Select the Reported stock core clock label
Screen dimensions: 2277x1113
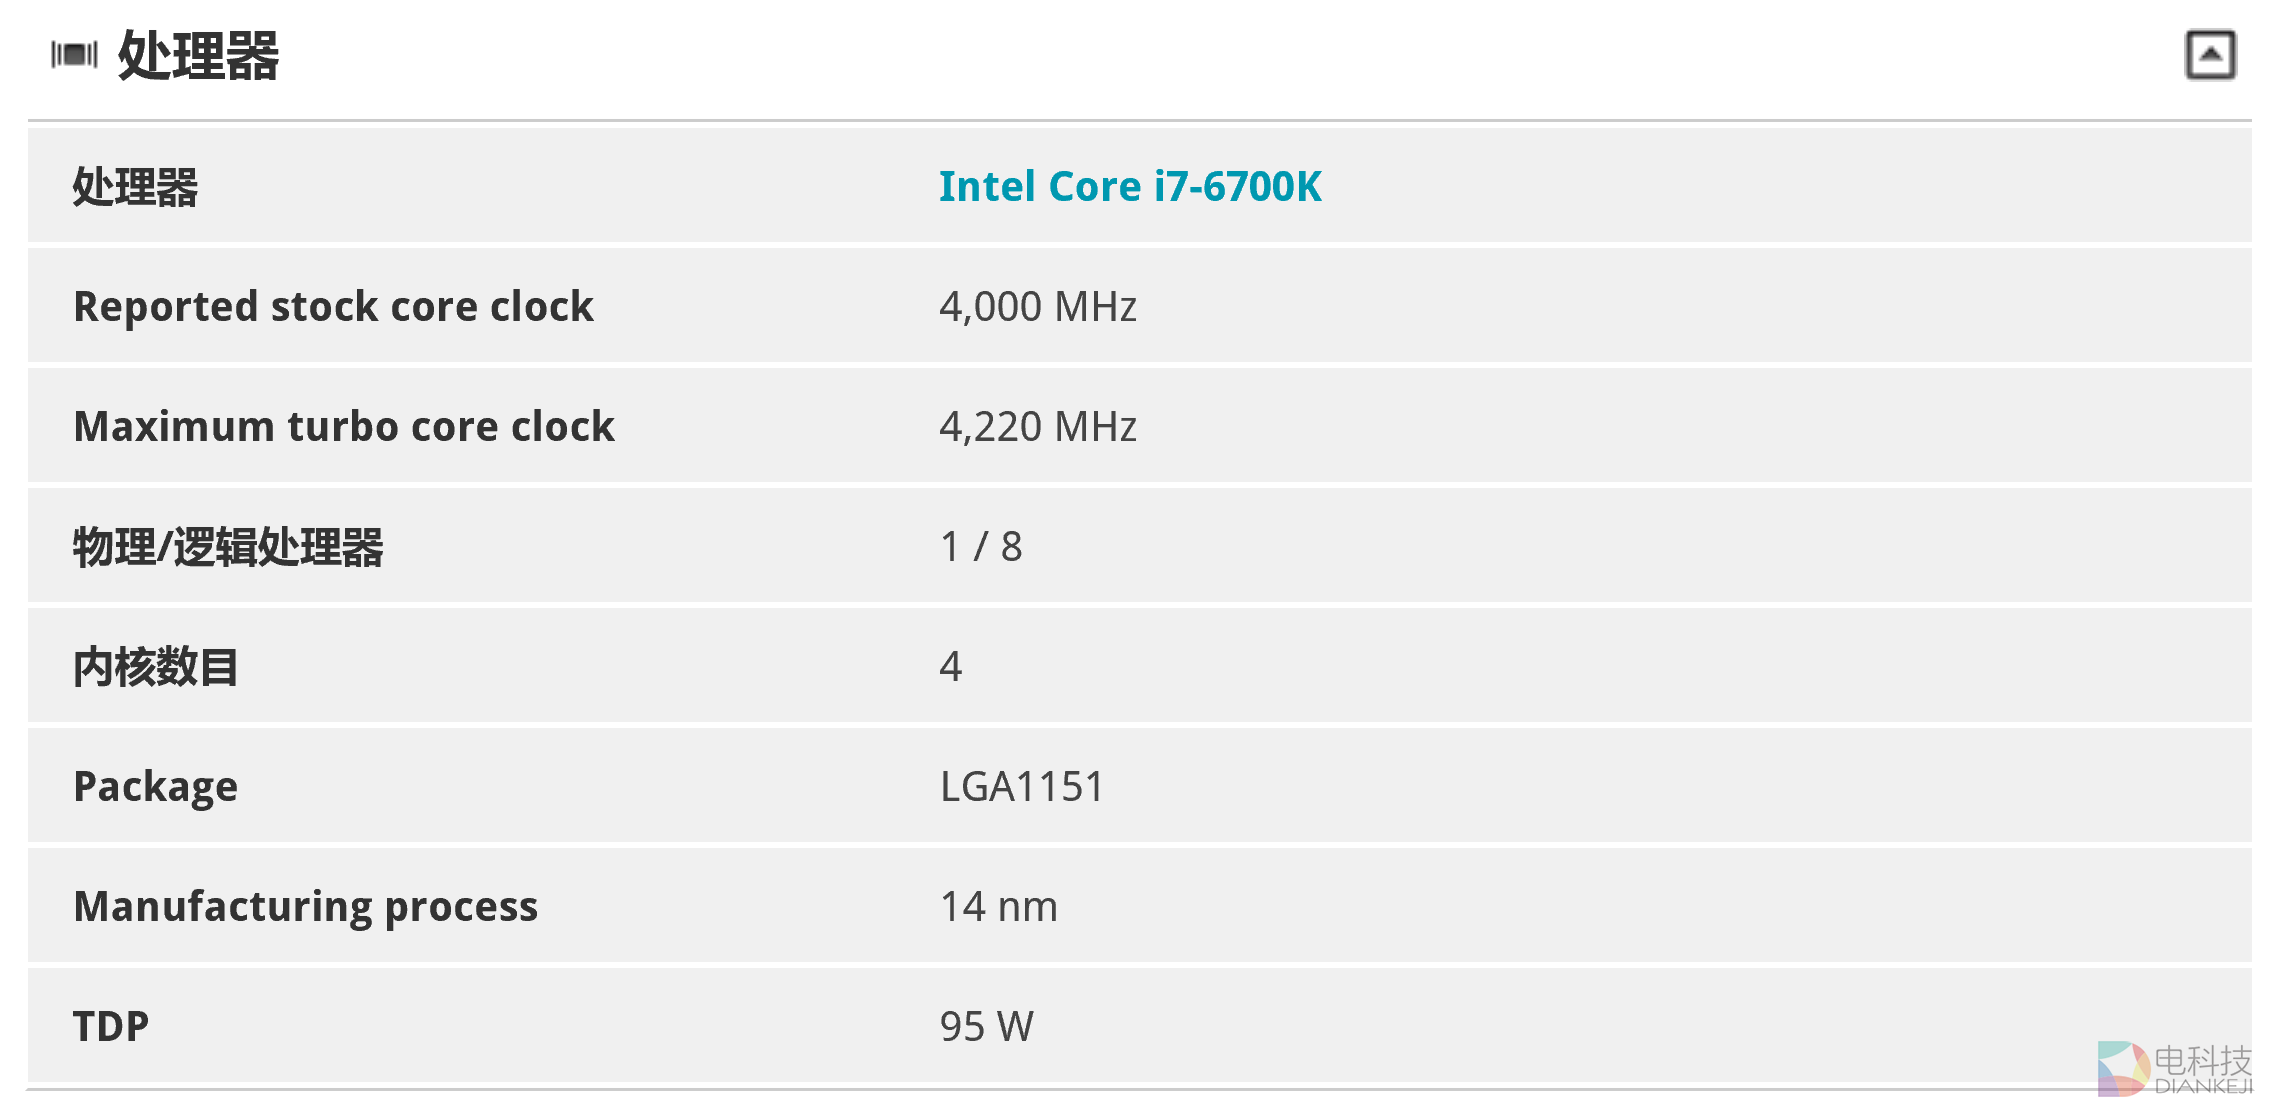333,307
